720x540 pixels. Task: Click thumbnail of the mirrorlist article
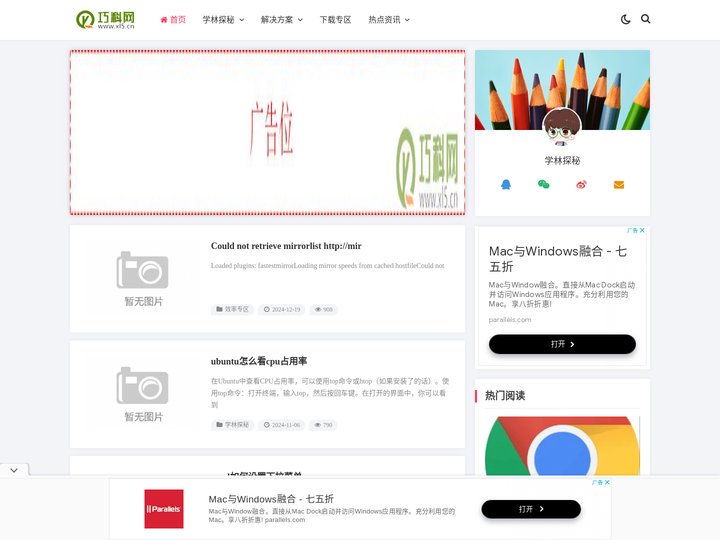tap(143, 278)
